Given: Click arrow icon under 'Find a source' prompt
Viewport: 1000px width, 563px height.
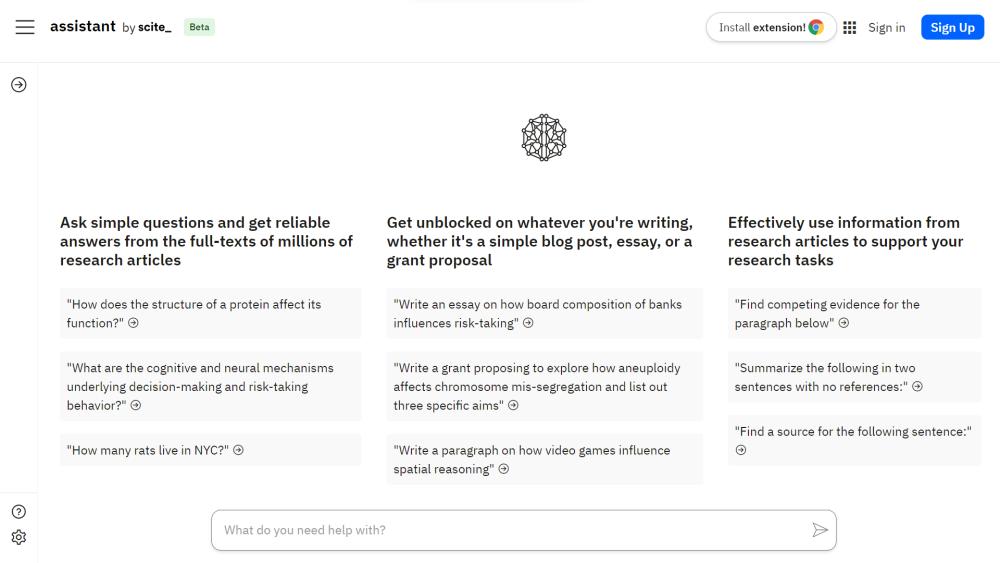Looking at the screenshot, I should (740, 450).
